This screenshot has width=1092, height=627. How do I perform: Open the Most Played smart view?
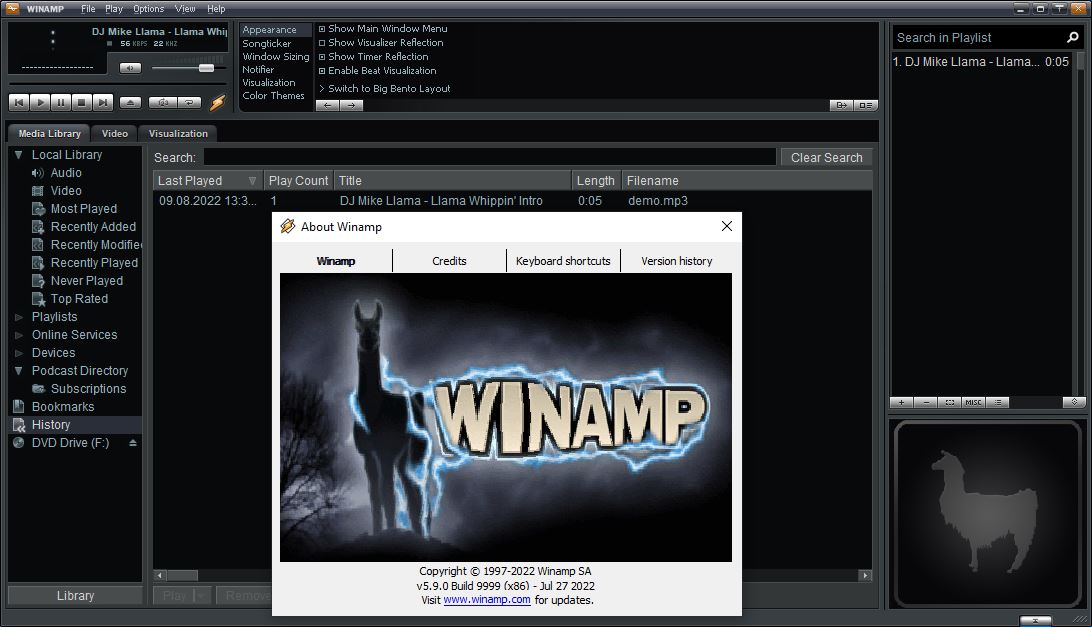84,209
